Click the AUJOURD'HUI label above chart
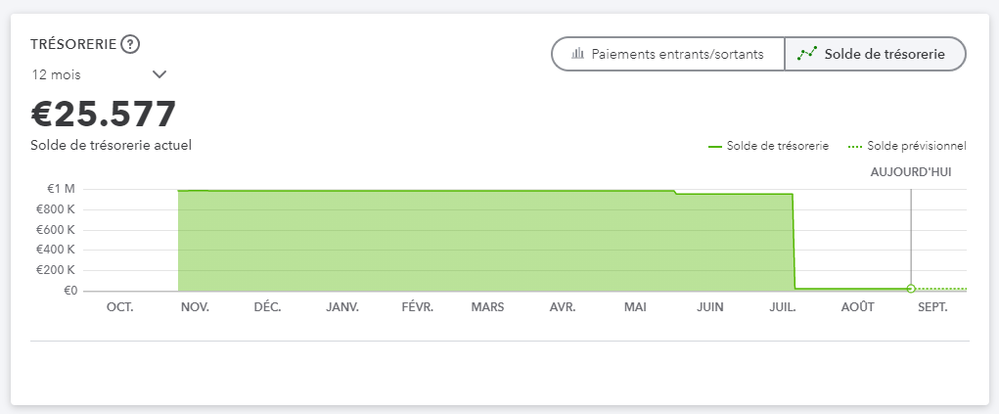 (910, 172)
